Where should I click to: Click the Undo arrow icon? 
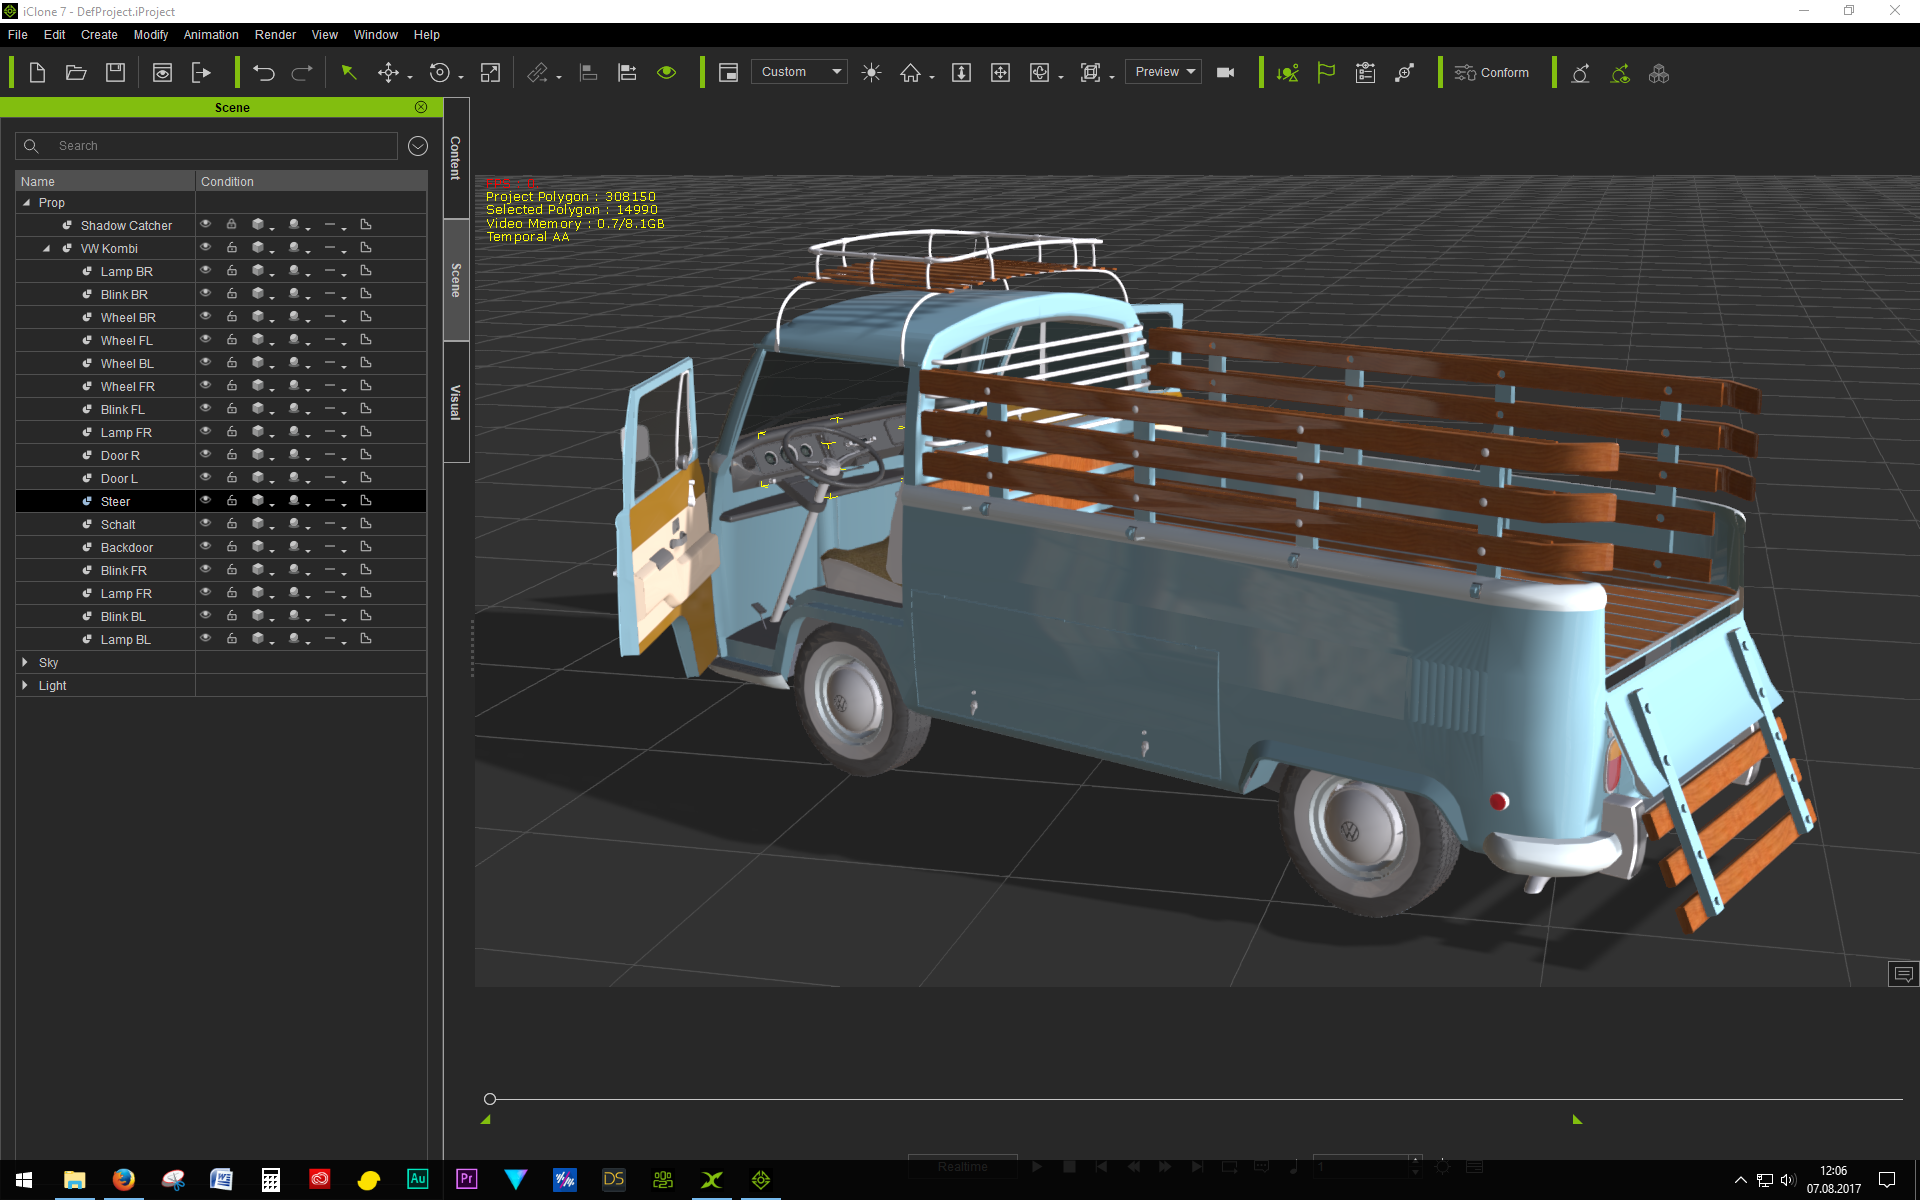[263, 73]
